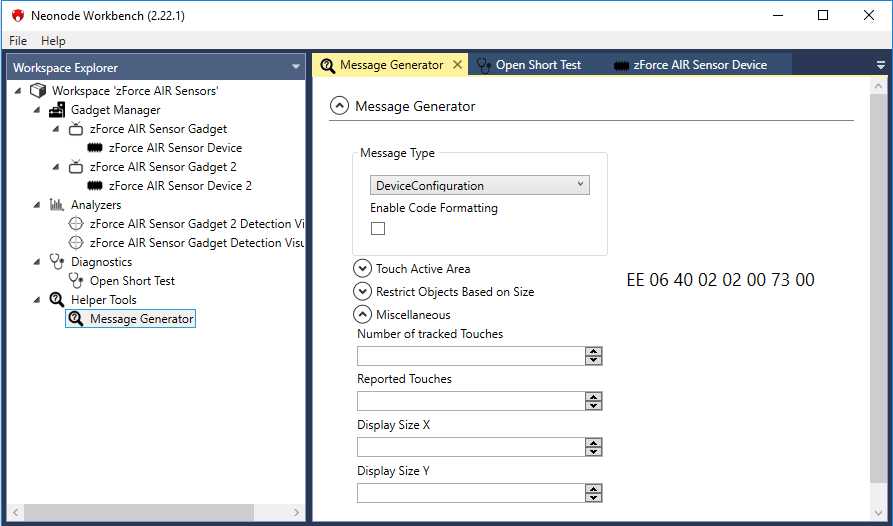
Task: Click the zForce AIR Sensor Gadget 2 icon
Action: tap(76, 167)
